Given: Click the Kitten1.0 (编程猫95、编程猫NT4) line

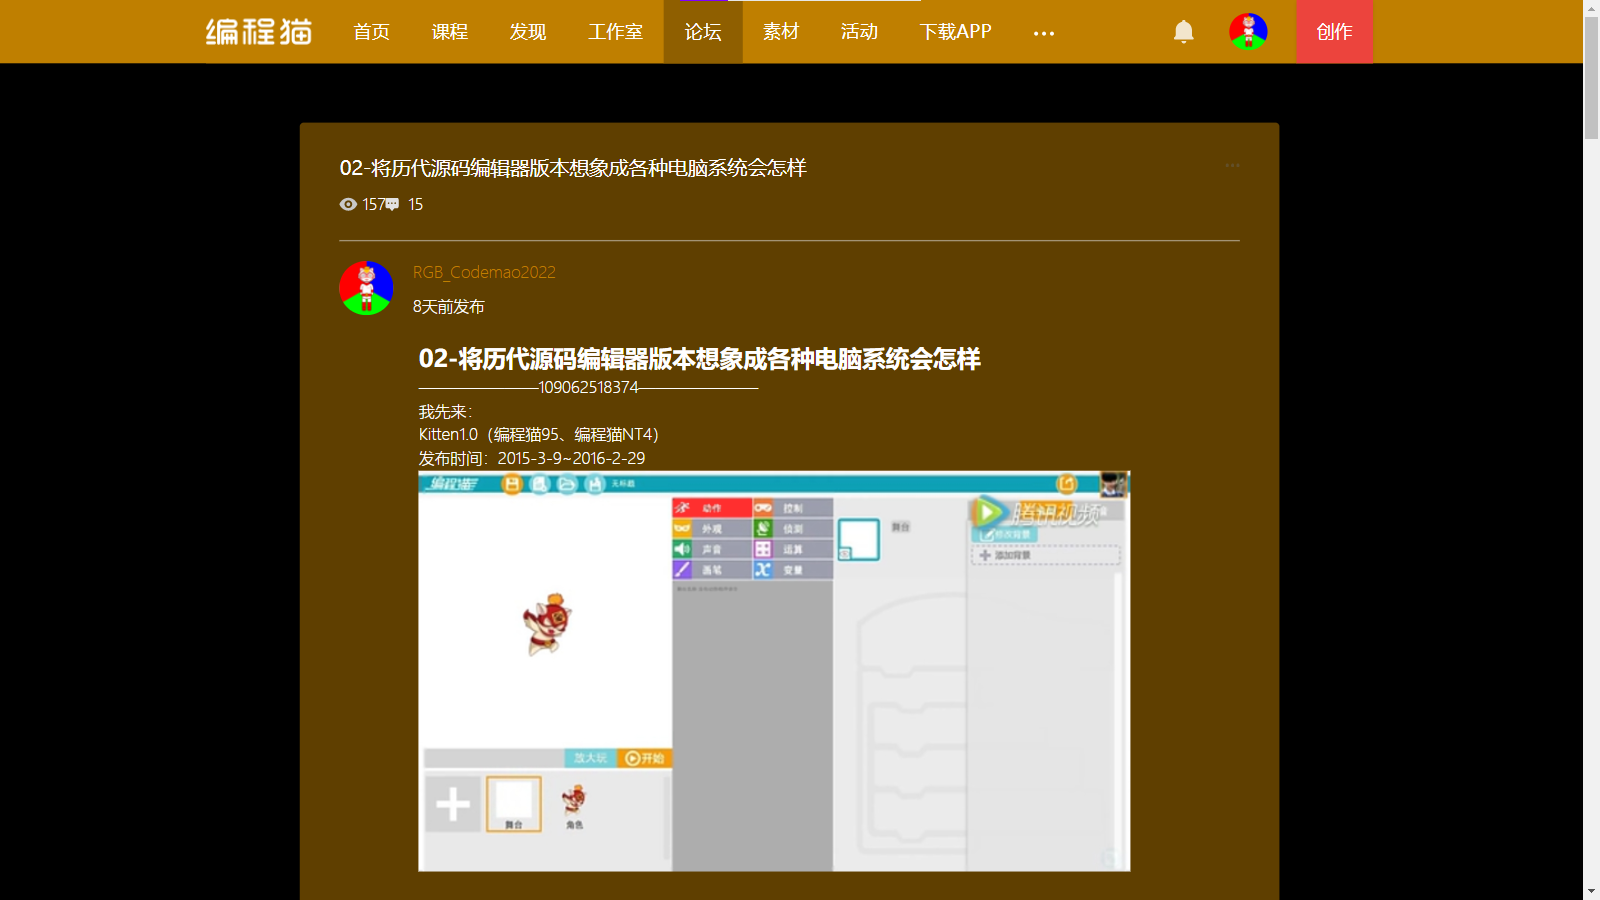Looking at the screenshot, I should [538, 435].
